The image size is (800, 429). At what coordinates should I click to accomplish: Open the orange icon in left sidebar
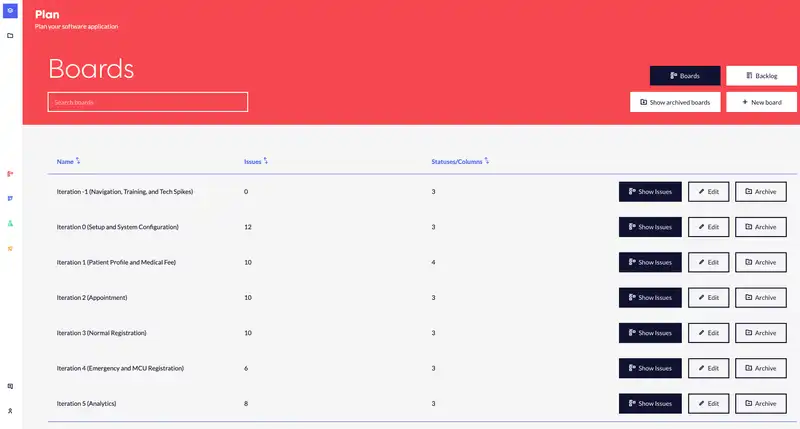[10, 247]
